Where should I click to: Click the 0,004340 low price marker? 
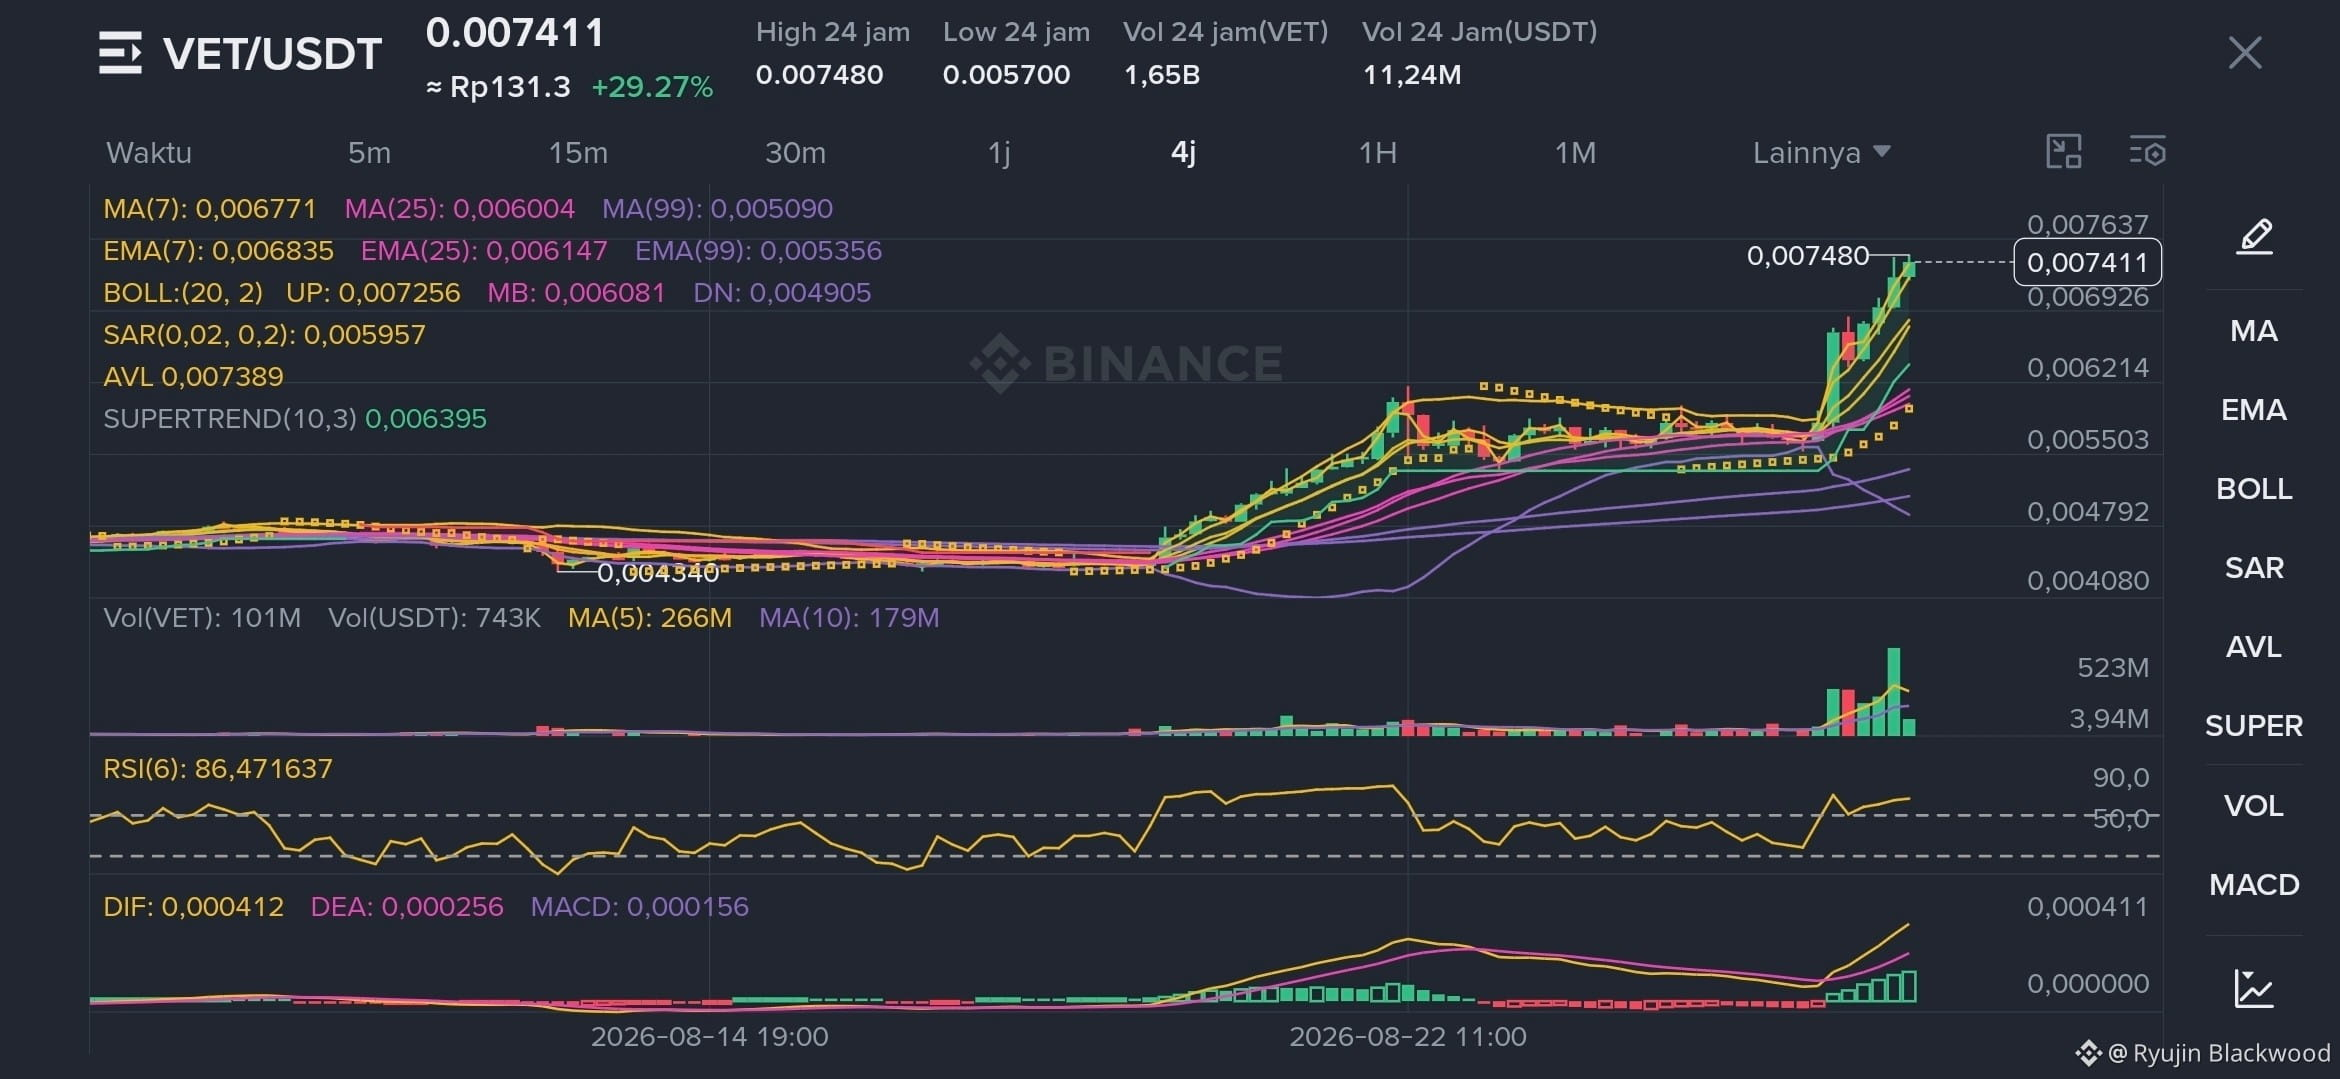[658, 573]
